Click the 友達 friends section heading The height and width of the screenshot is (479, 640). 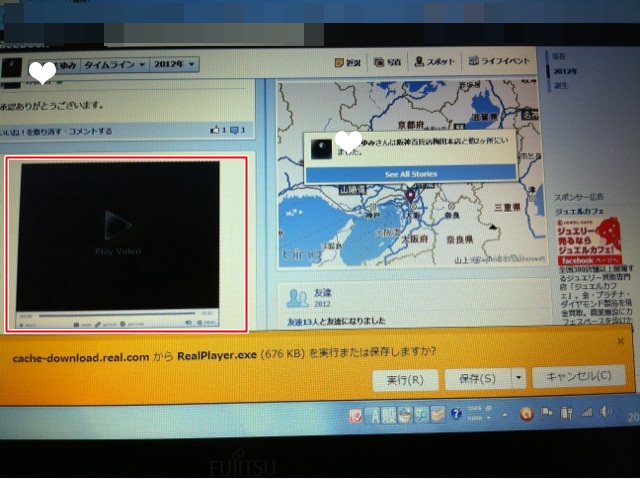322,293
